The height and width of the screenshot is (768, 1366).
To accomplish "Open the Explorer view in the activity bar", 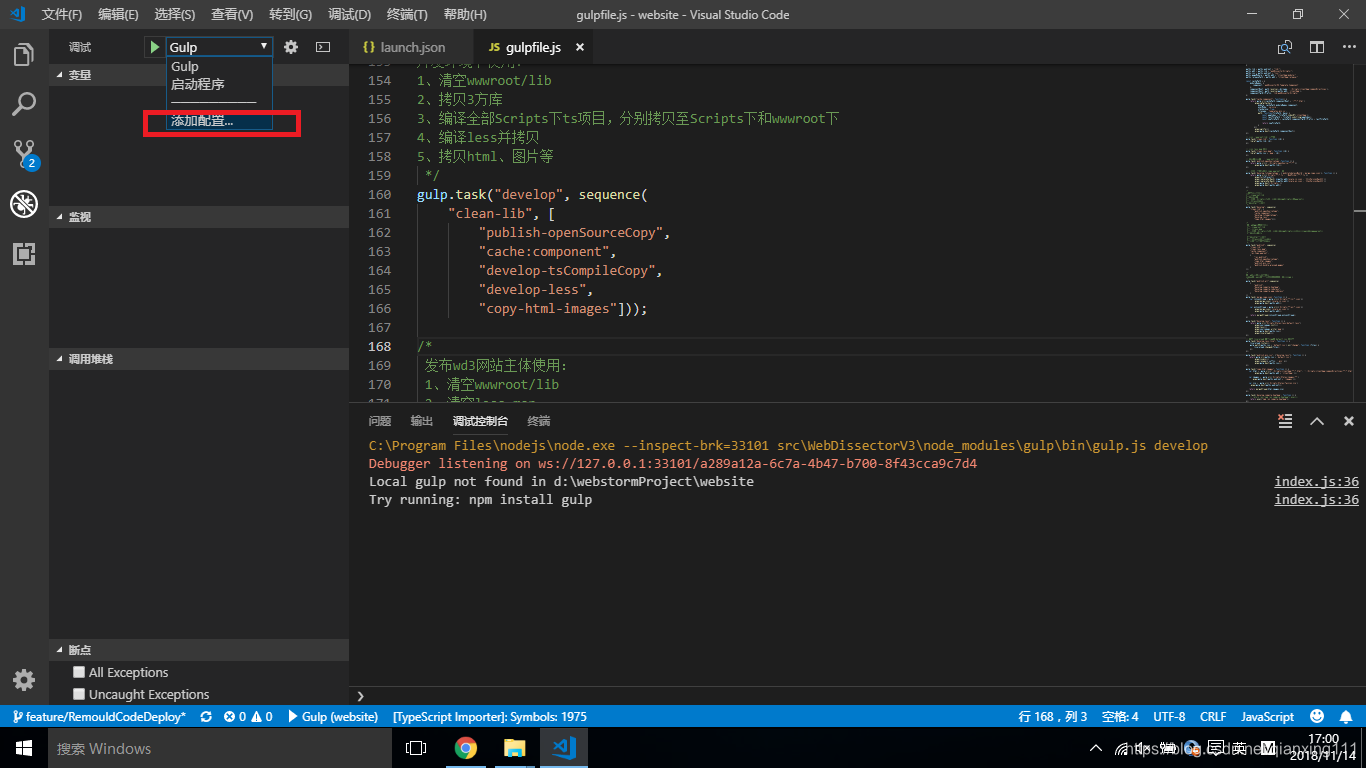I will click(x=24, y=55).
